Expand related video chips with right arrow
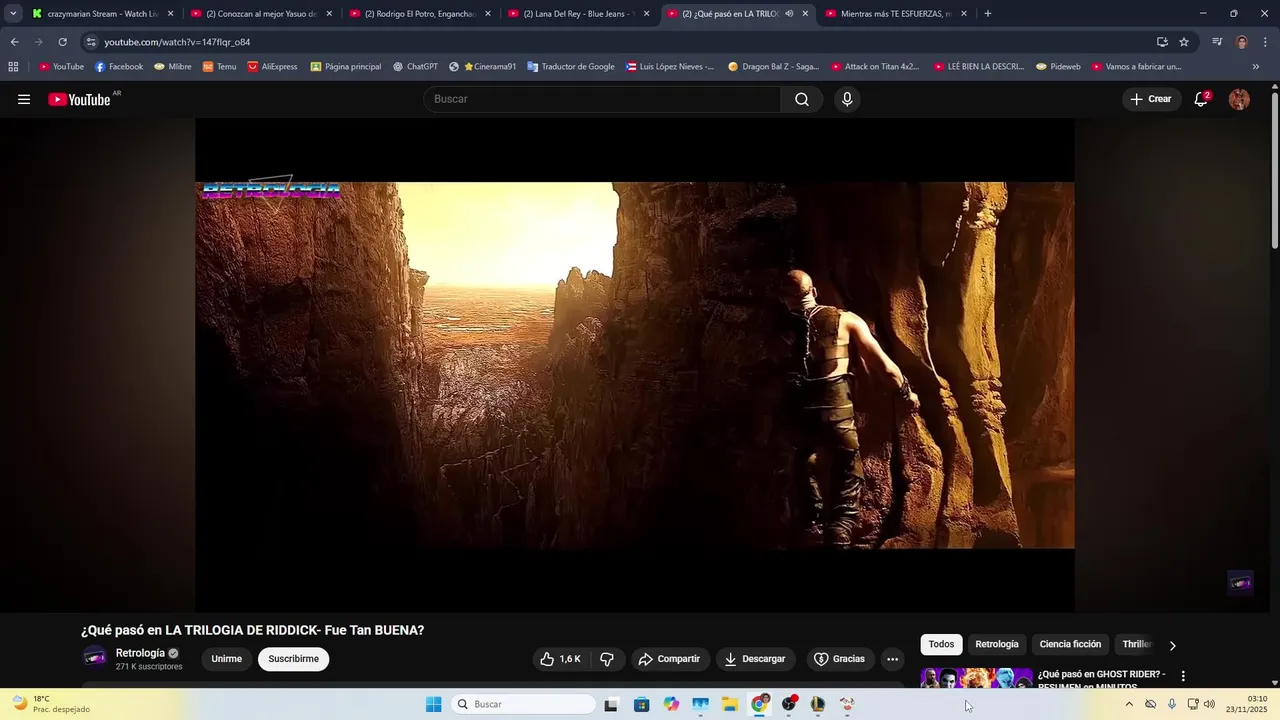The image size is (1280, 720). tap(1173, 645)
